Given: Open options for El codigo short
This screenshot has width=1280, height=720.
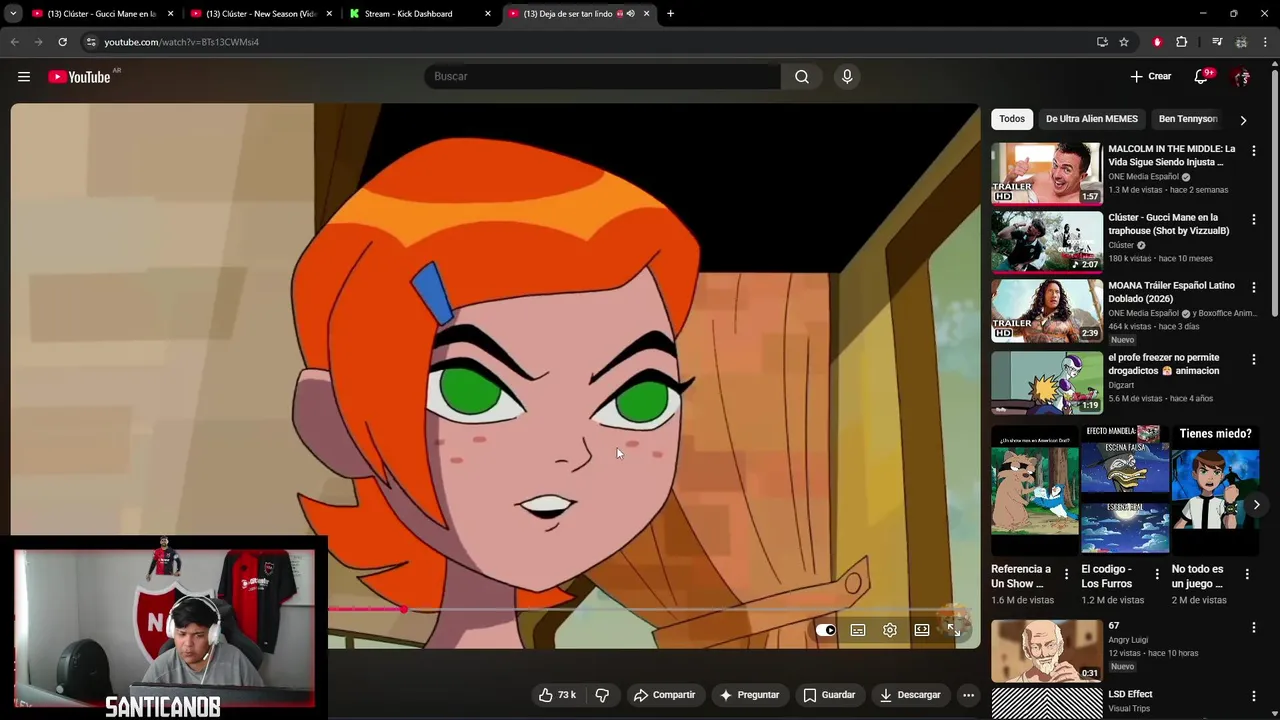Looking at the screenshot, I should click(x=1157, y=574).
